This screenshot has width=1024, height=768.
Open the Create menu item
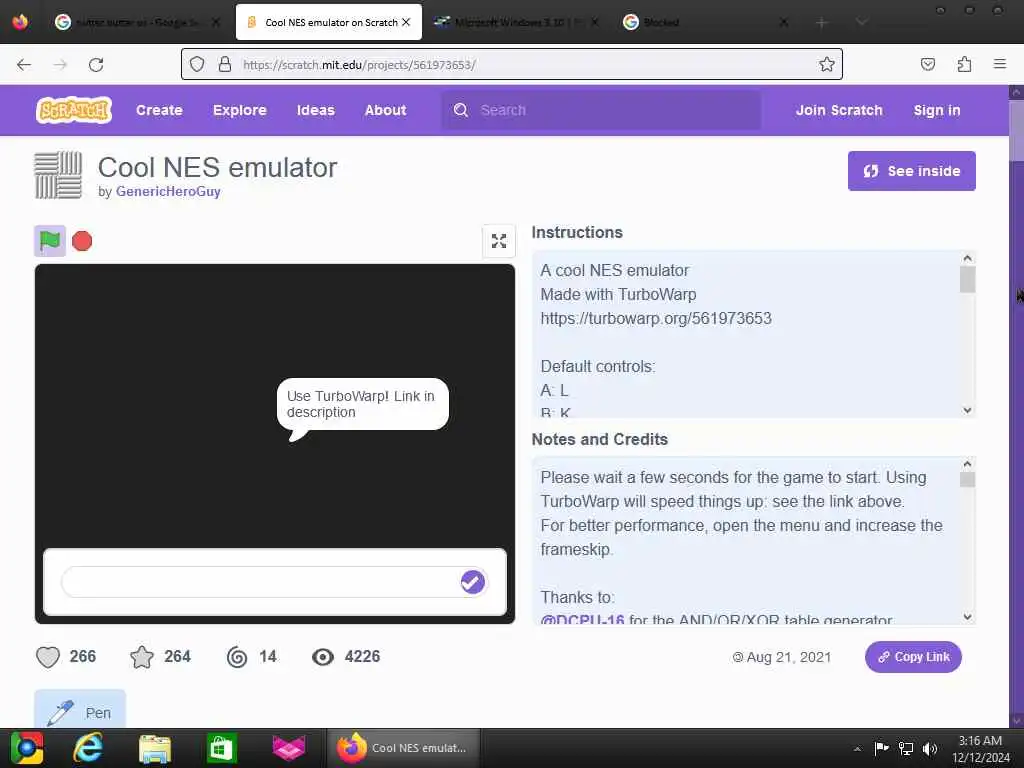pyautogui.click(x=159, y=110)
